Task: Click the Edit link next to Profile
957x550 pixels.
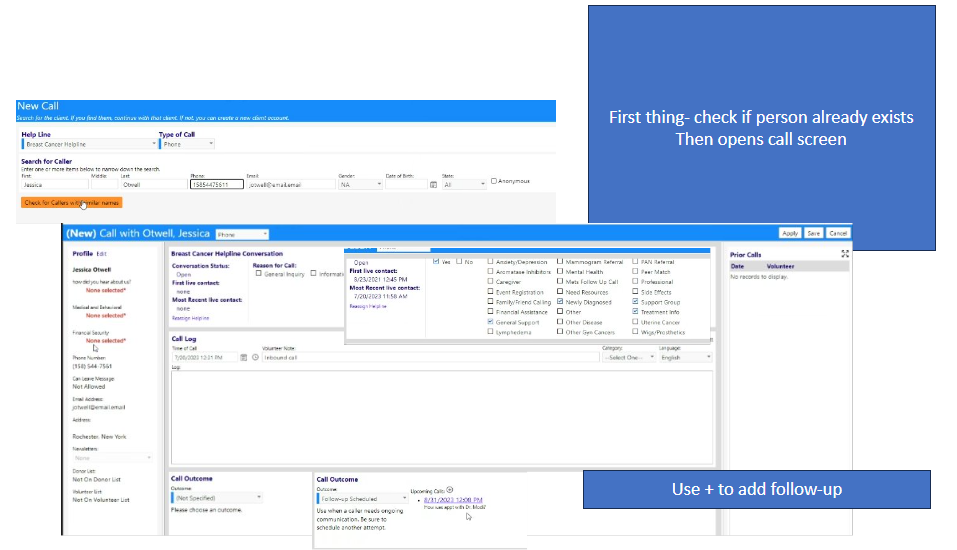Action: 101,254
